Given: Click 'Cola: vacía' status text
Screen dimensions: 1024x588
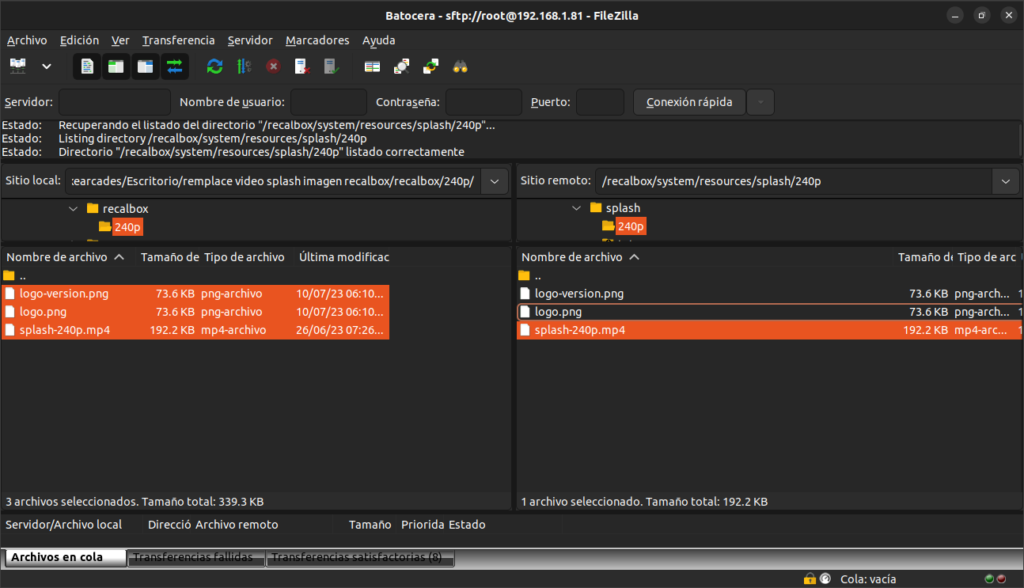Looking at the screenshot, I should click(x=868, y=580).
